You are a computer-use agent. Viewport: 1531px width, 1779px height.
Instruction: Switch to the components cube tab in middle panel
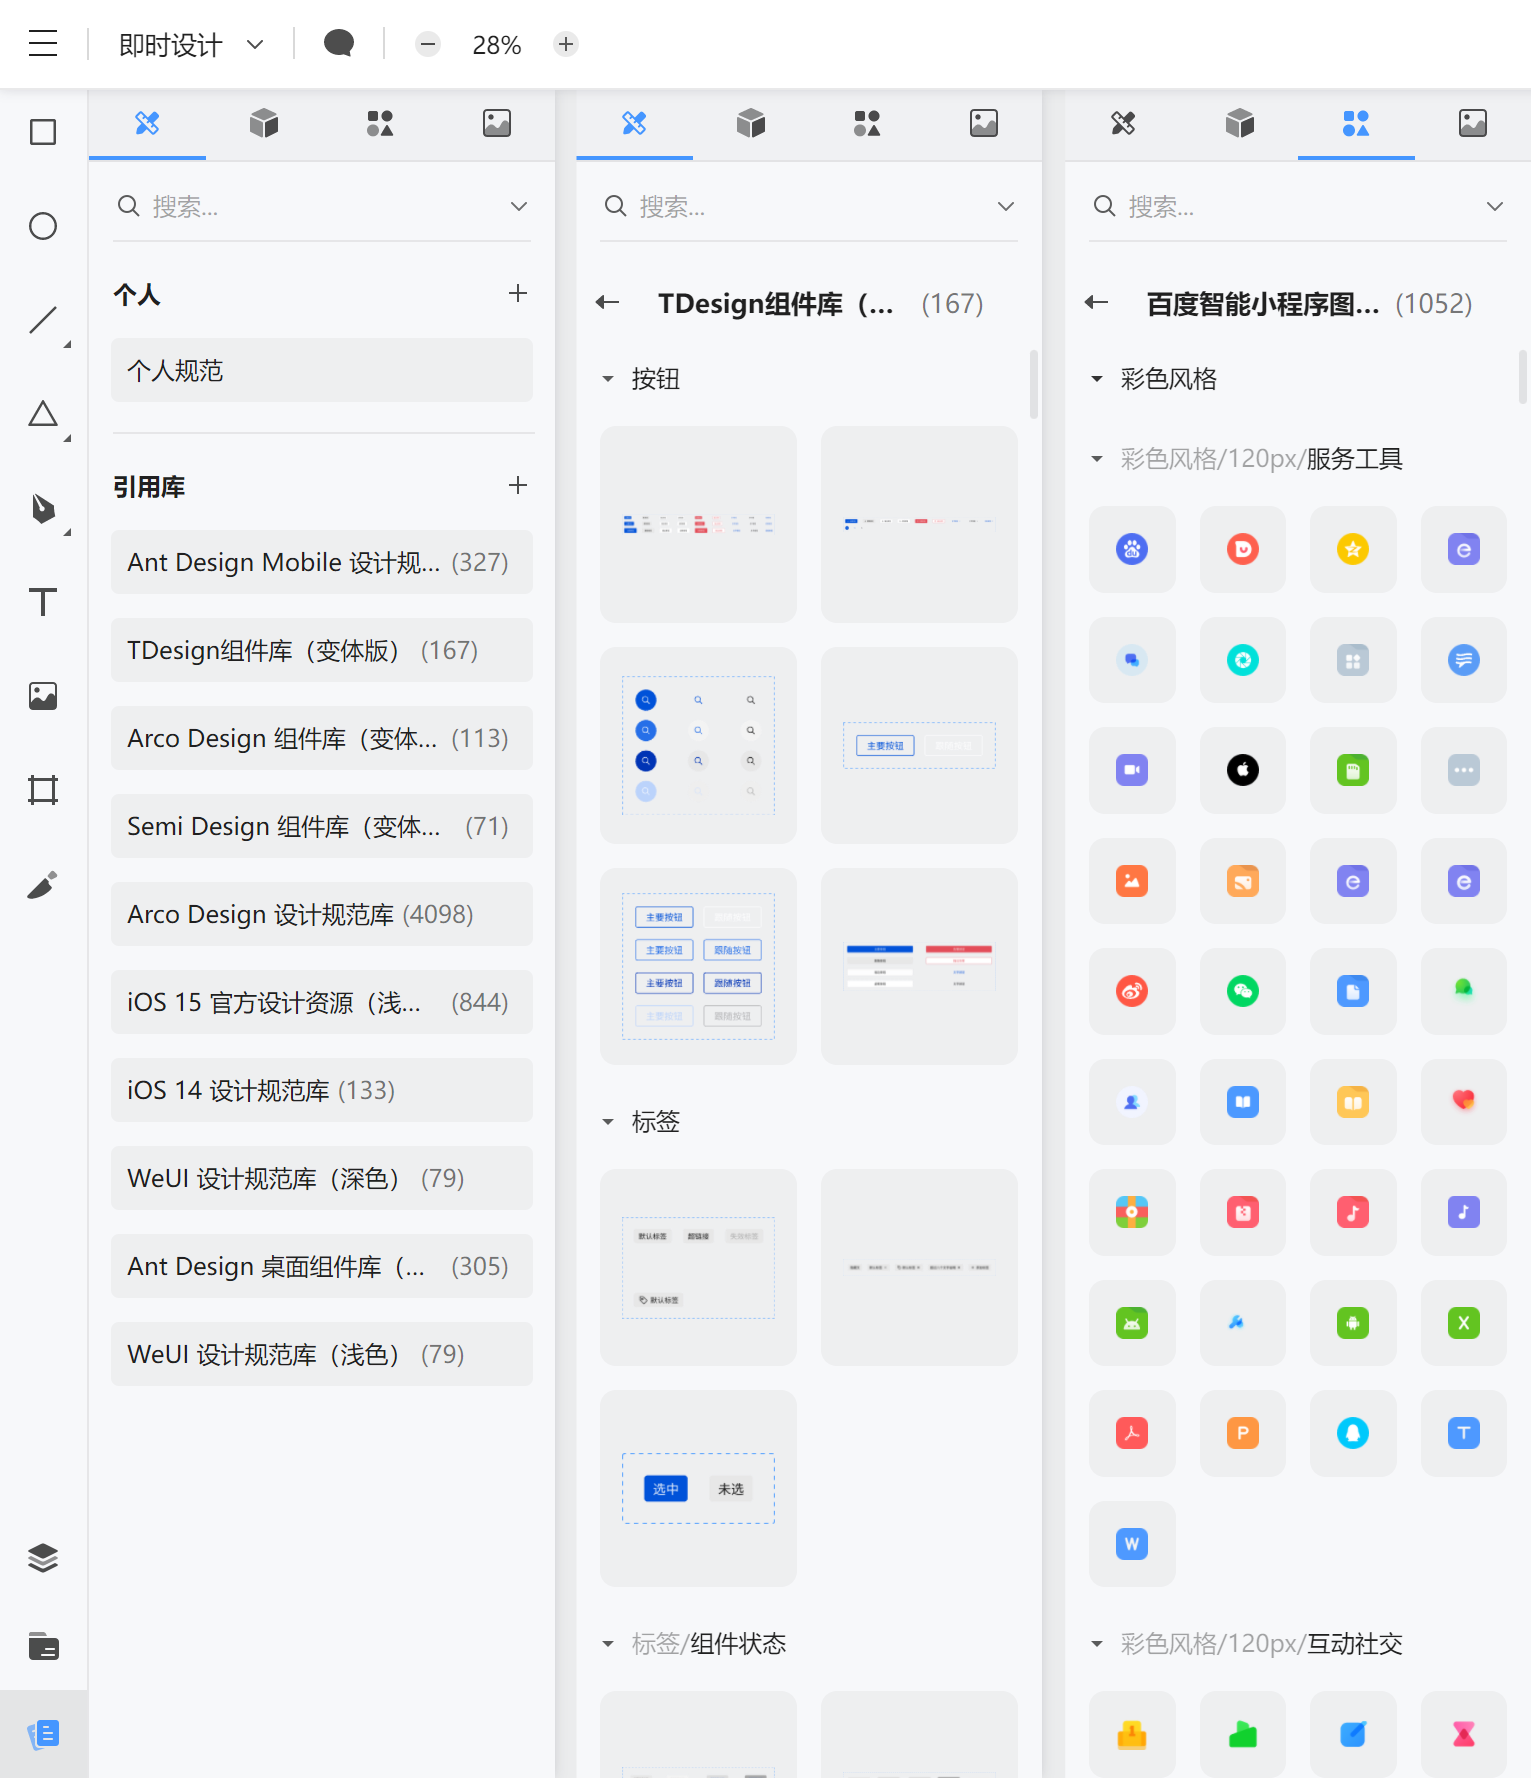751,123
